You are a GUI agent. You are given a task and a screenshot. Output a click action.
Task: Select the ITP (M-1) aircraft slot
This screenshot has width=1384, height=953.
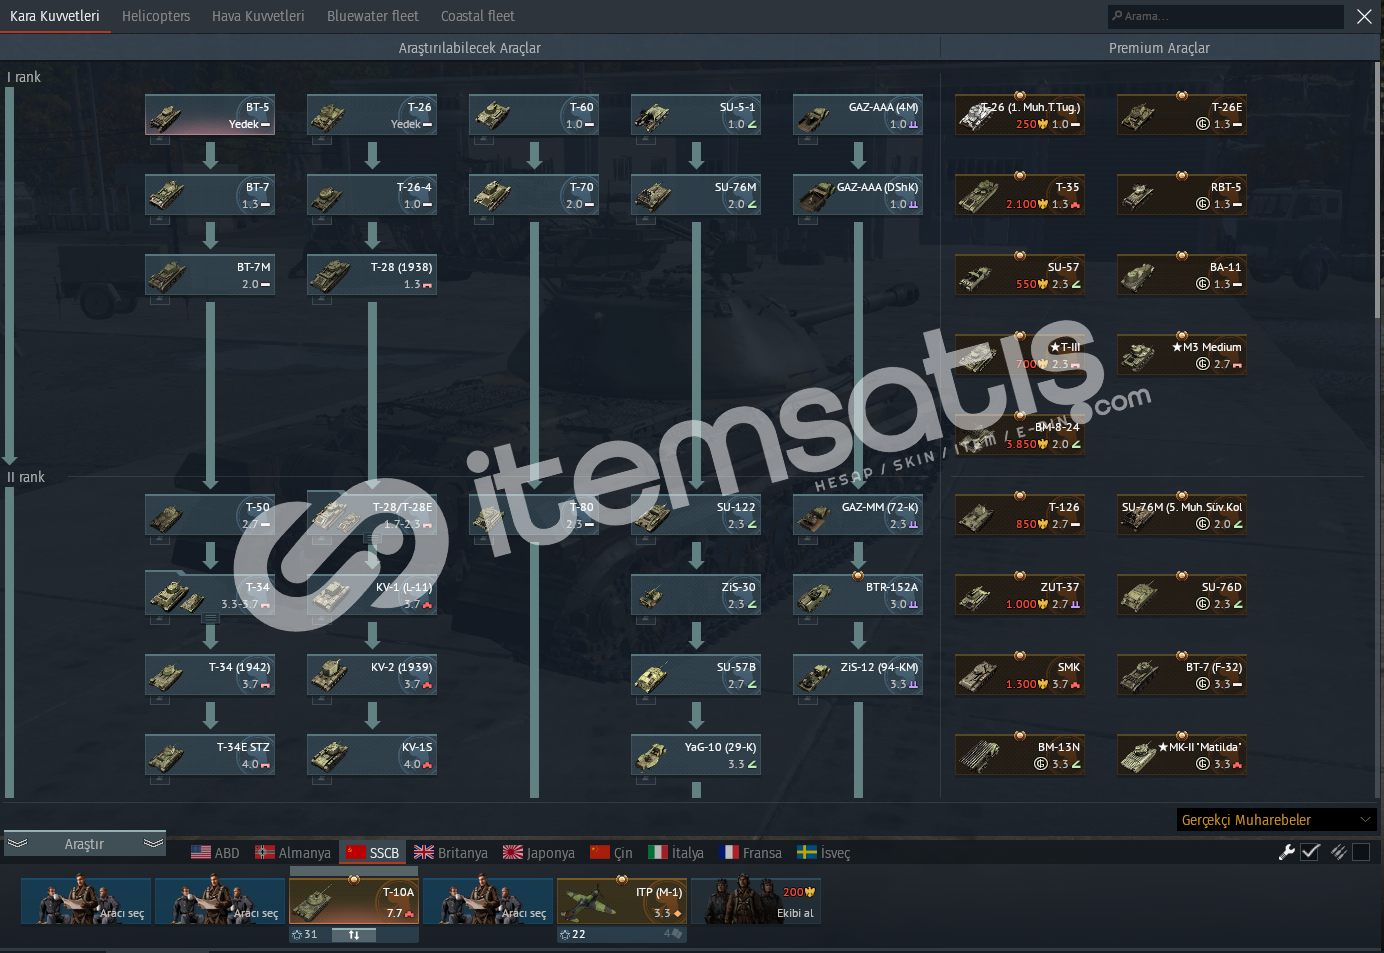(622, 901)
